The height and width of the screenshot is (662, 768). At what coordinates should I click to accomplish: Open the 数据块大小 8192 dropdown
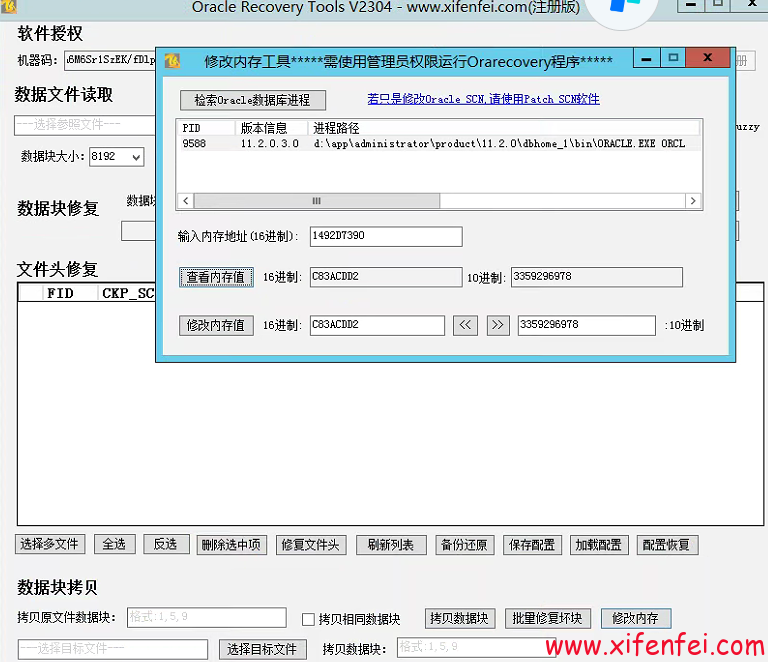pyautogui.click(x=117, y=157)
